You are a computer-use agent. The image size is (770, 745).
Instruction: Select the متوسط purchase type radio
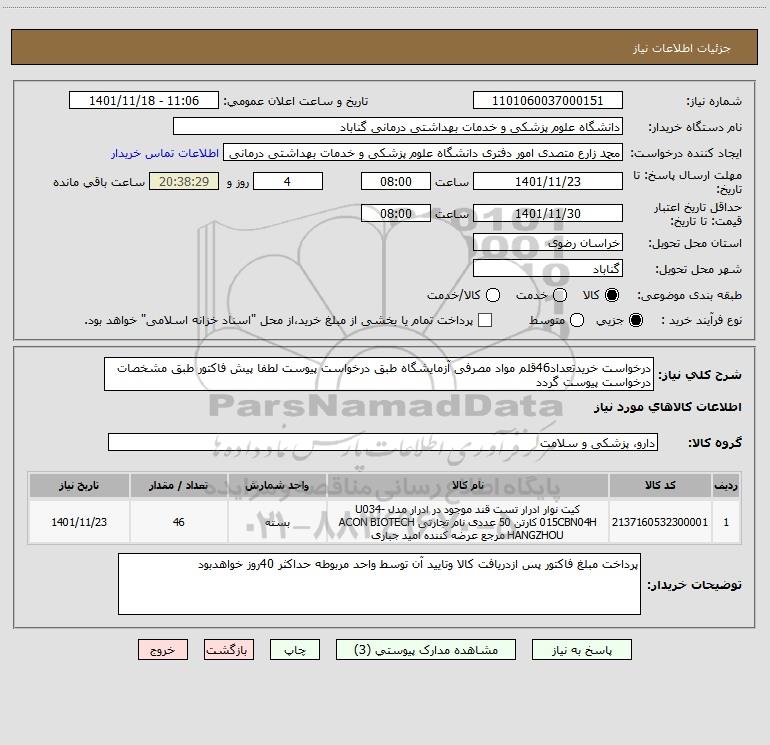(577, 320)
